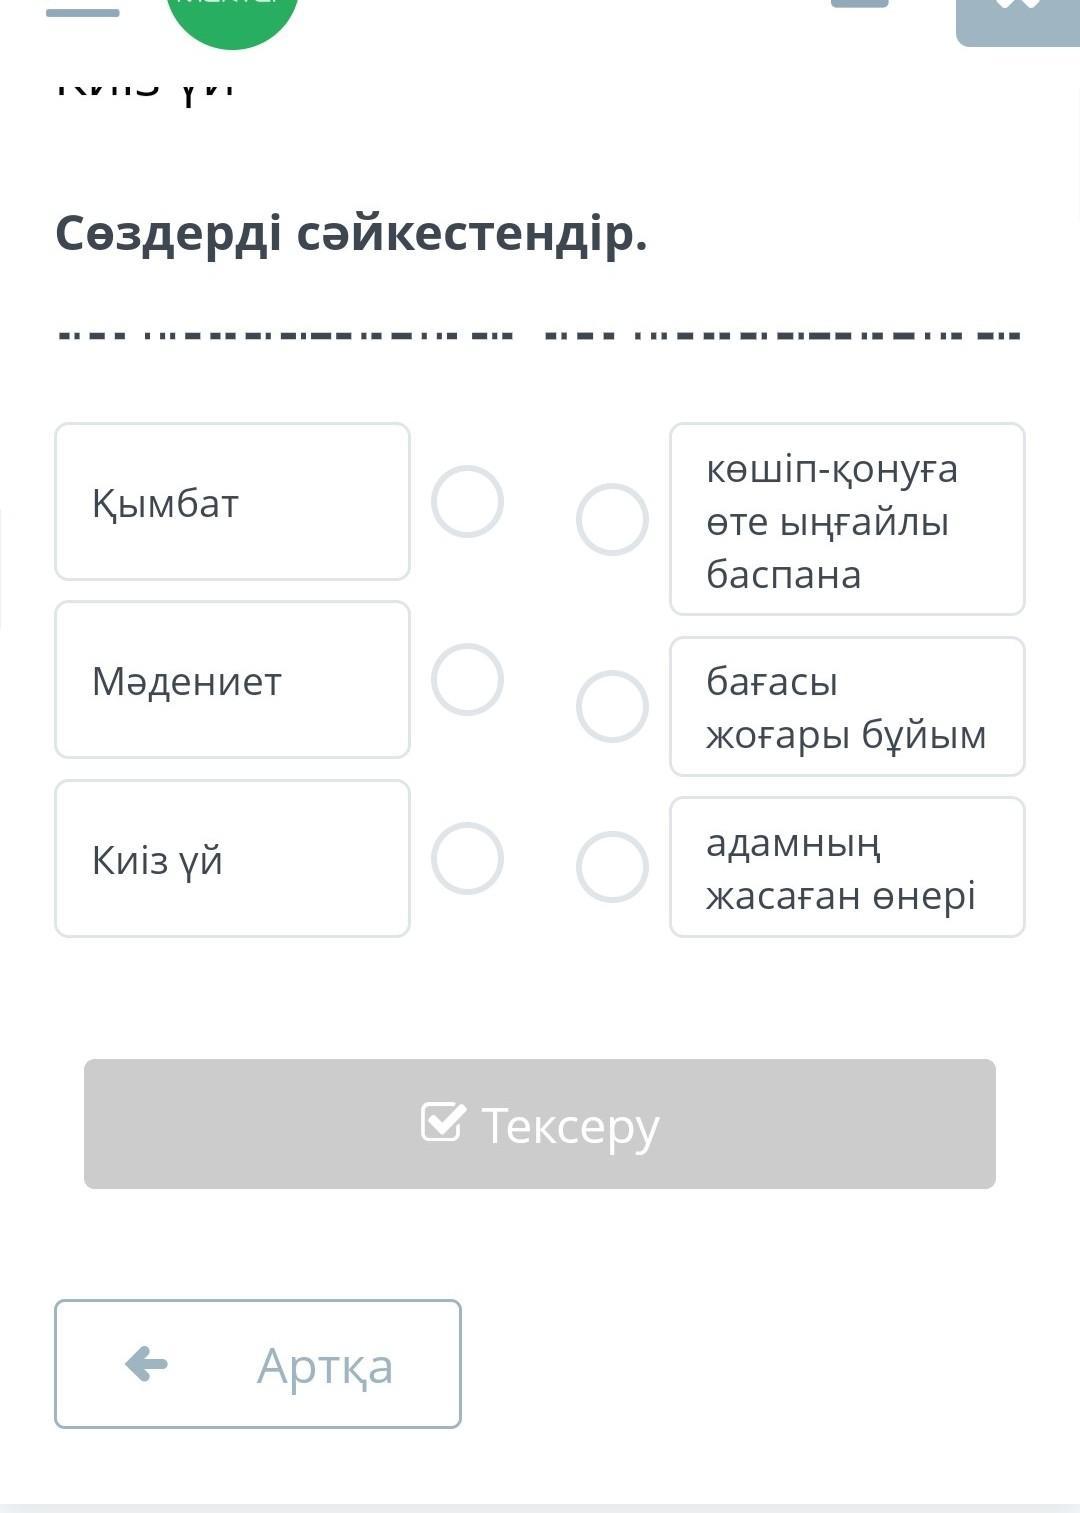This screenshot has width=1080, height=1513.
Task: Click the left arrow icon beside Артқа
Action: pyautogui.click(x=147, y=1364)
